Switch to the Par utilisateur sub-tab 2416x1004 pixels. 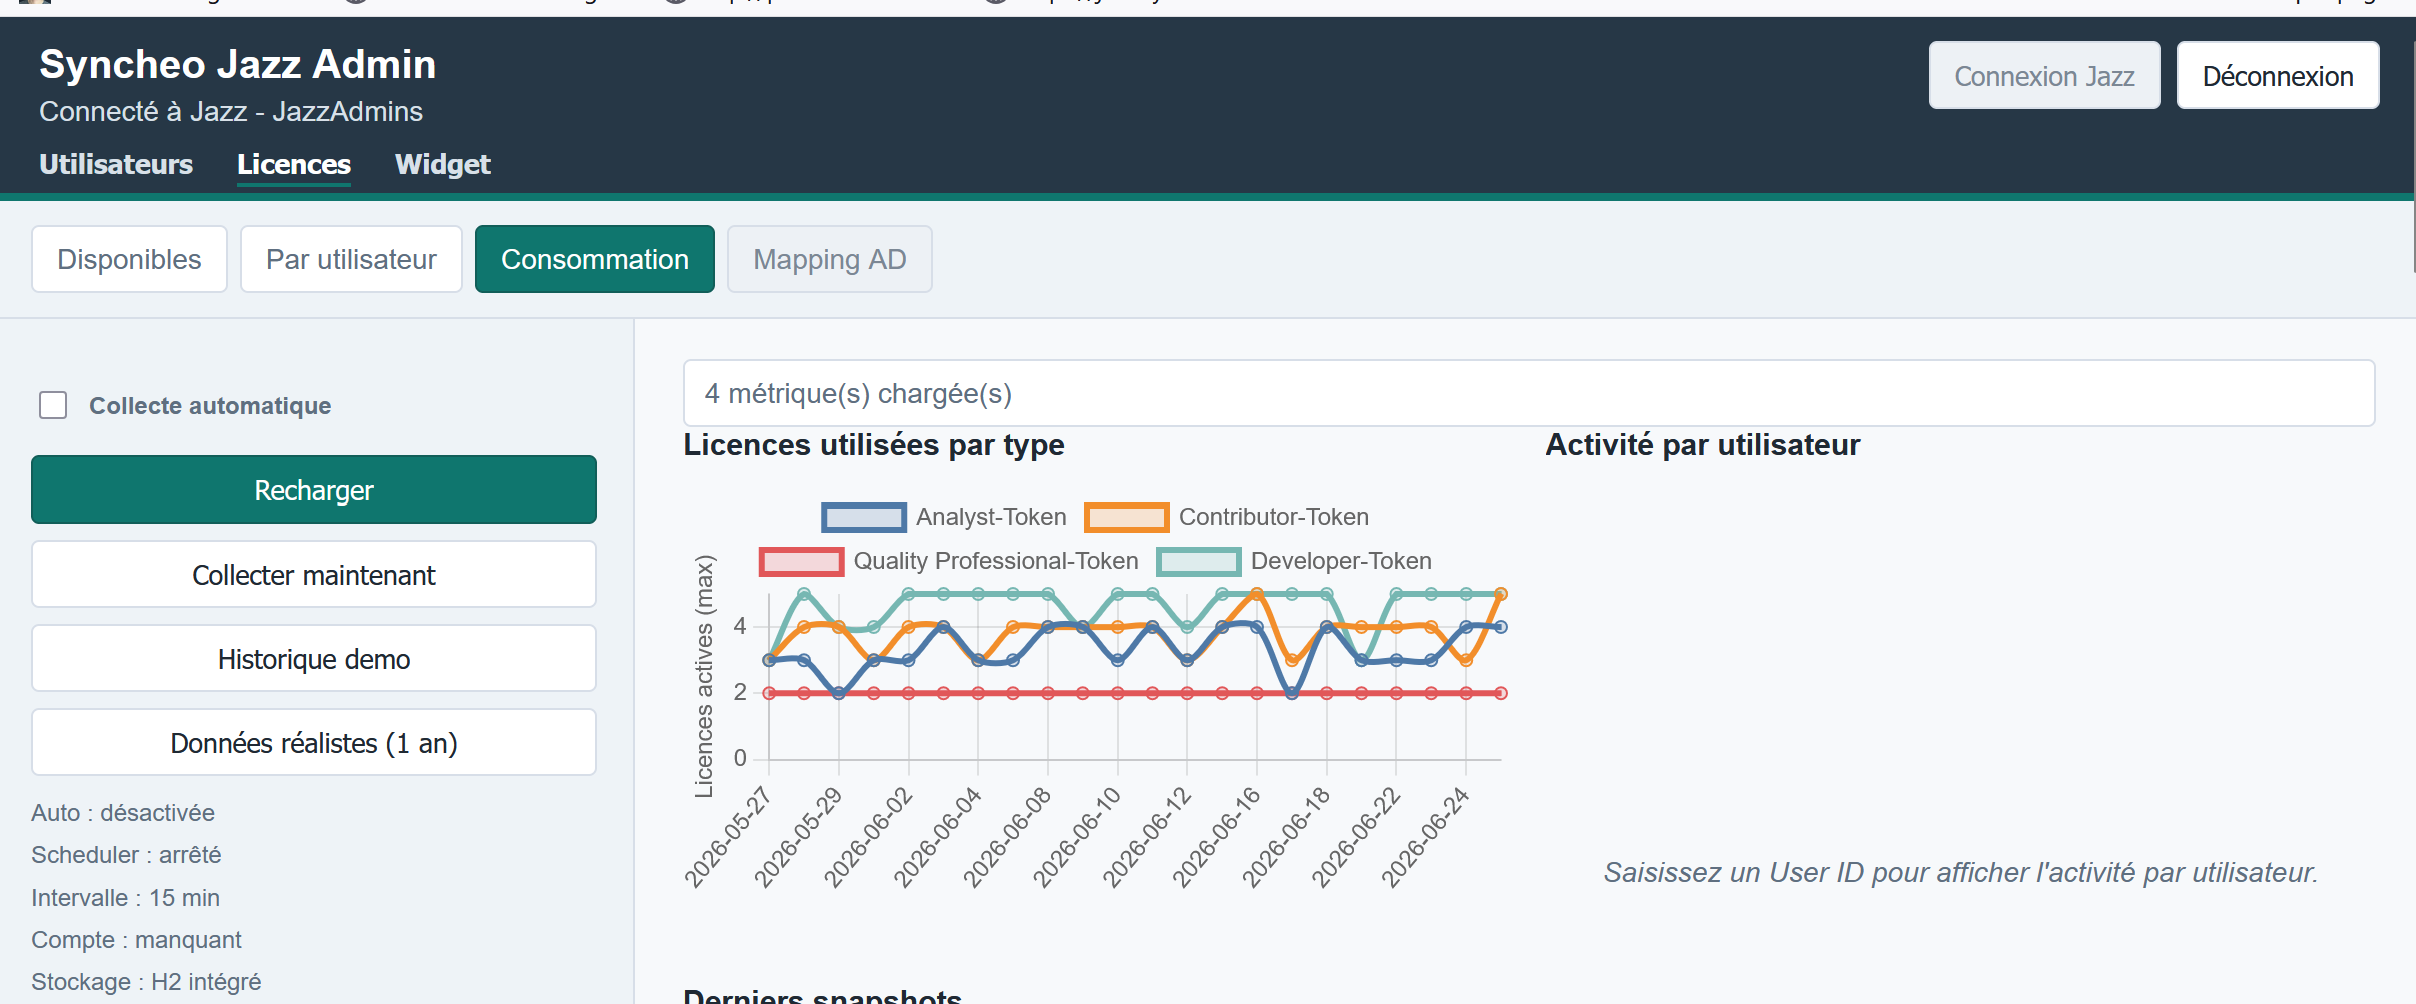(x=351, y=259)
